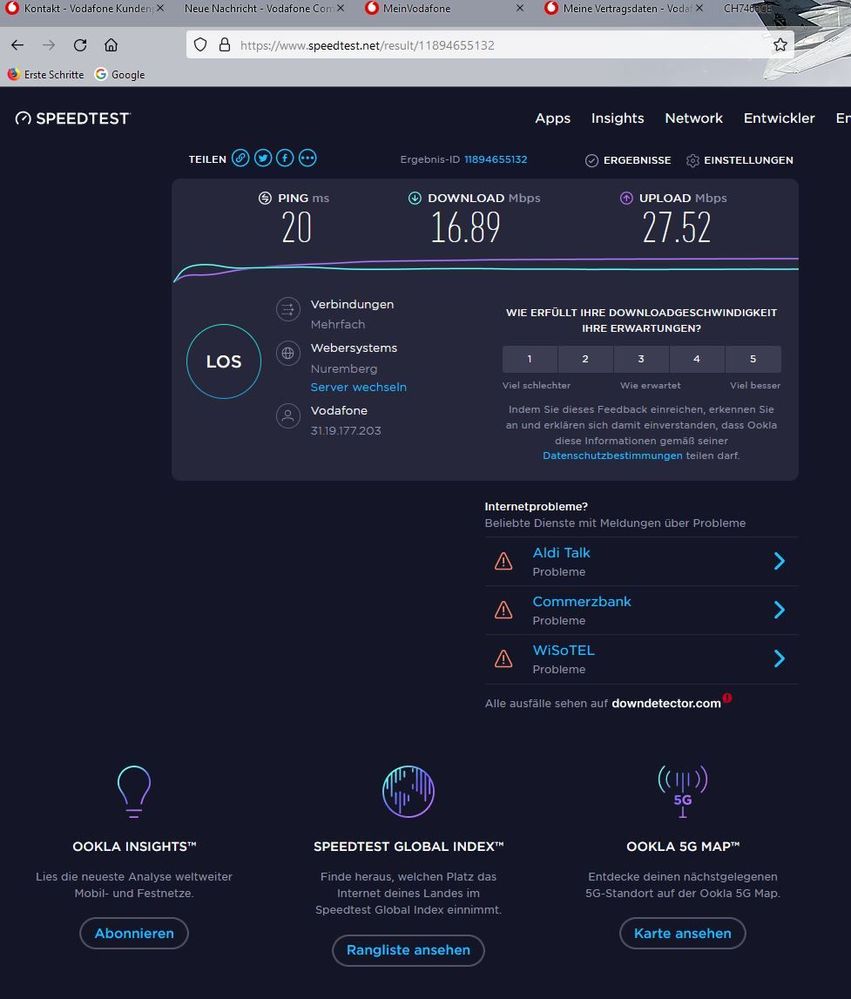Expand WiSoTEL problems chevron
The image size is (851, 999).
(779, 659)
